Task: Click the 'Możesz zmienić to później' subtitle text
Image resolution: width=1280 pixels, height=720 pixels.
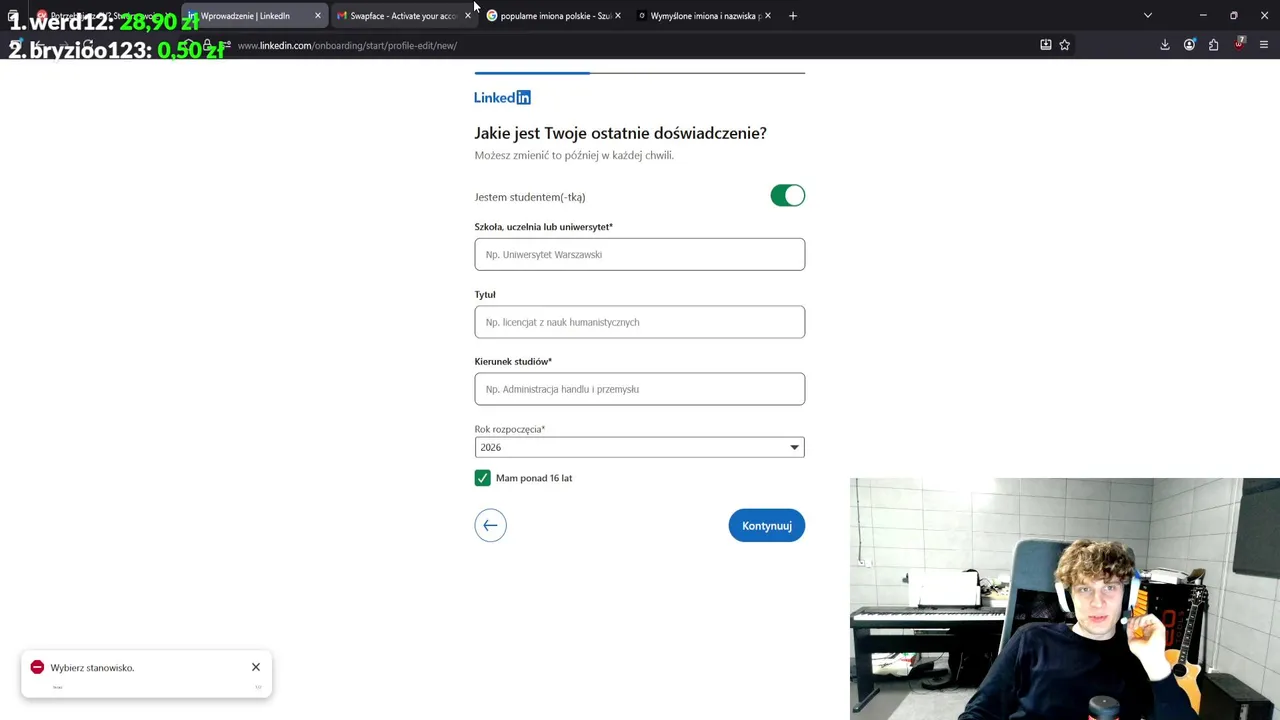Action: [574, 155]
